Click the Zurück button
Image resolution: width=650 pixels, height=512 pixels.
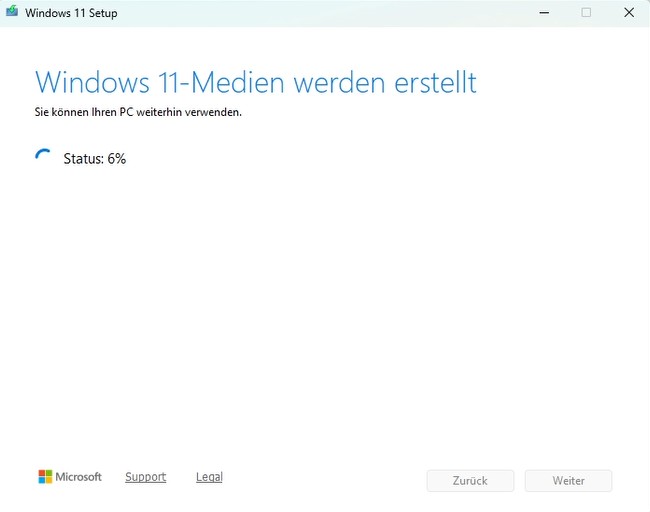[x=470, y=480]
